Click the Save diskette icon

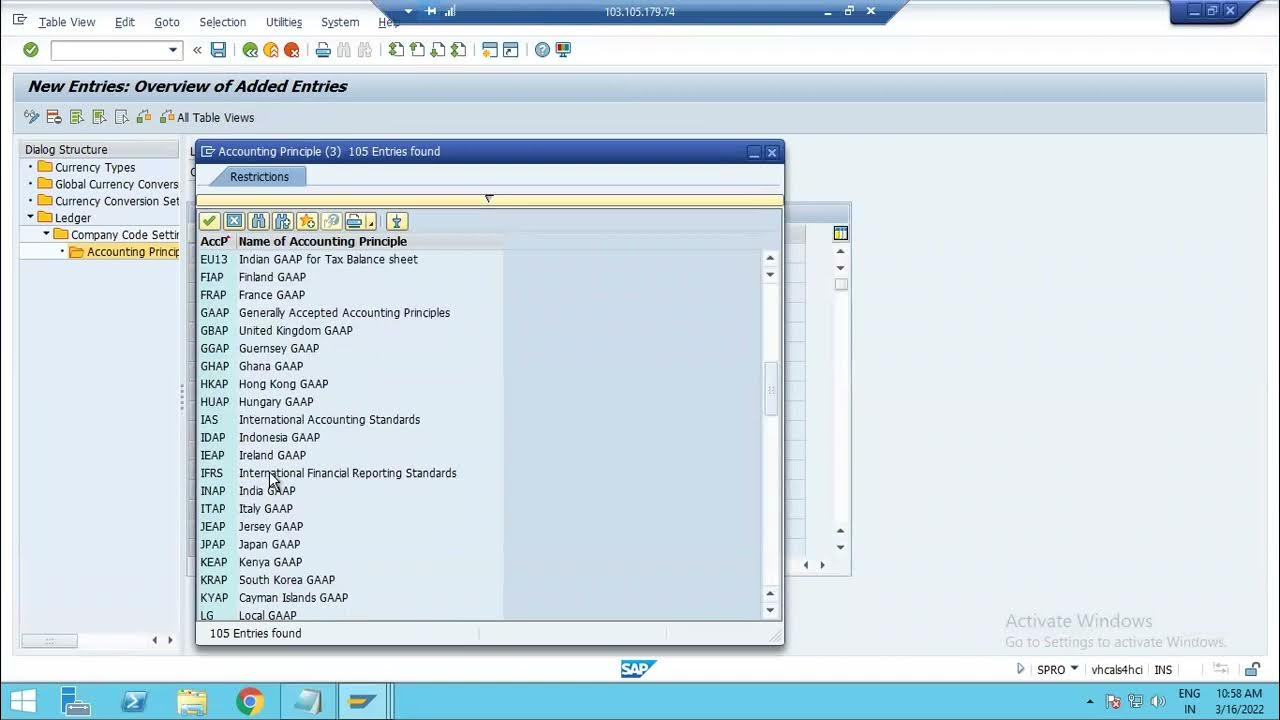[x=218, y=50]
